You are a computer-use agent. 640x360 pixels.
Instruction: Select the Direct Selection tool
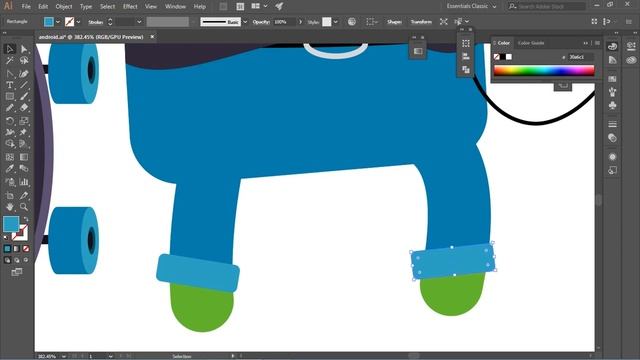tap(24, 49)
